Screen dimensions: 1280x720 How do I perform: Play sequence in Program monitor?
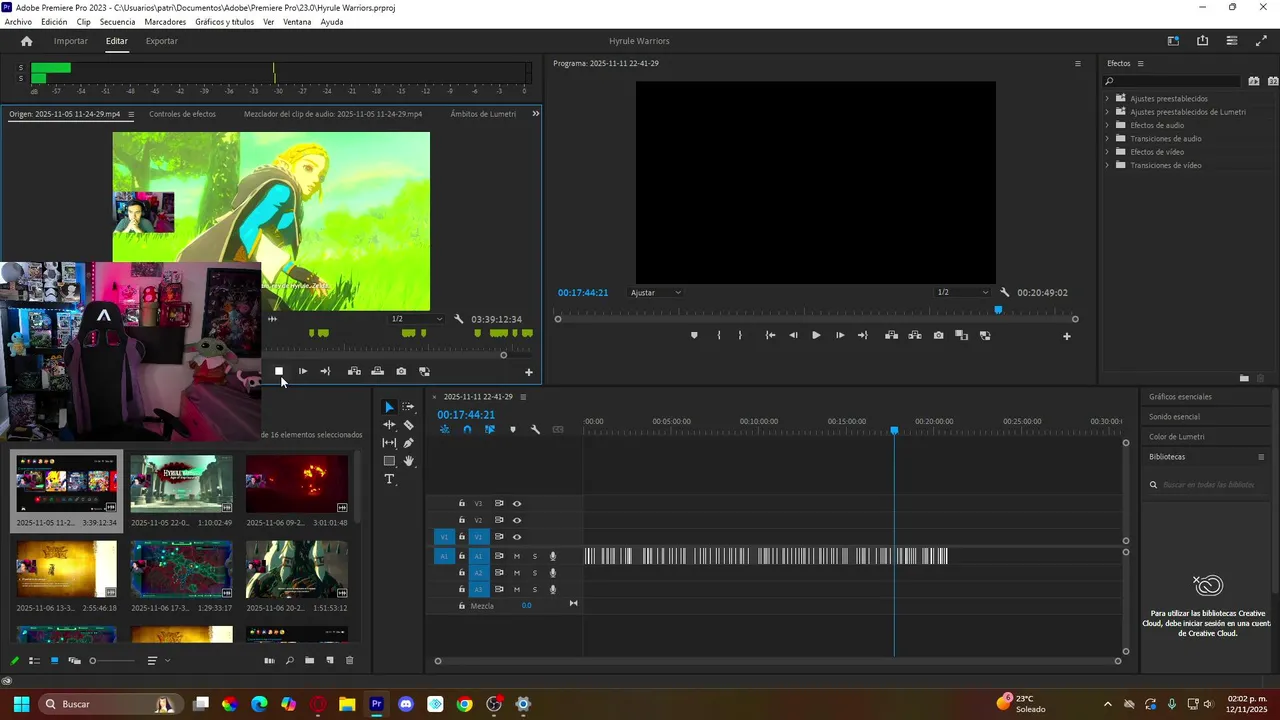(x=816, y=336)
